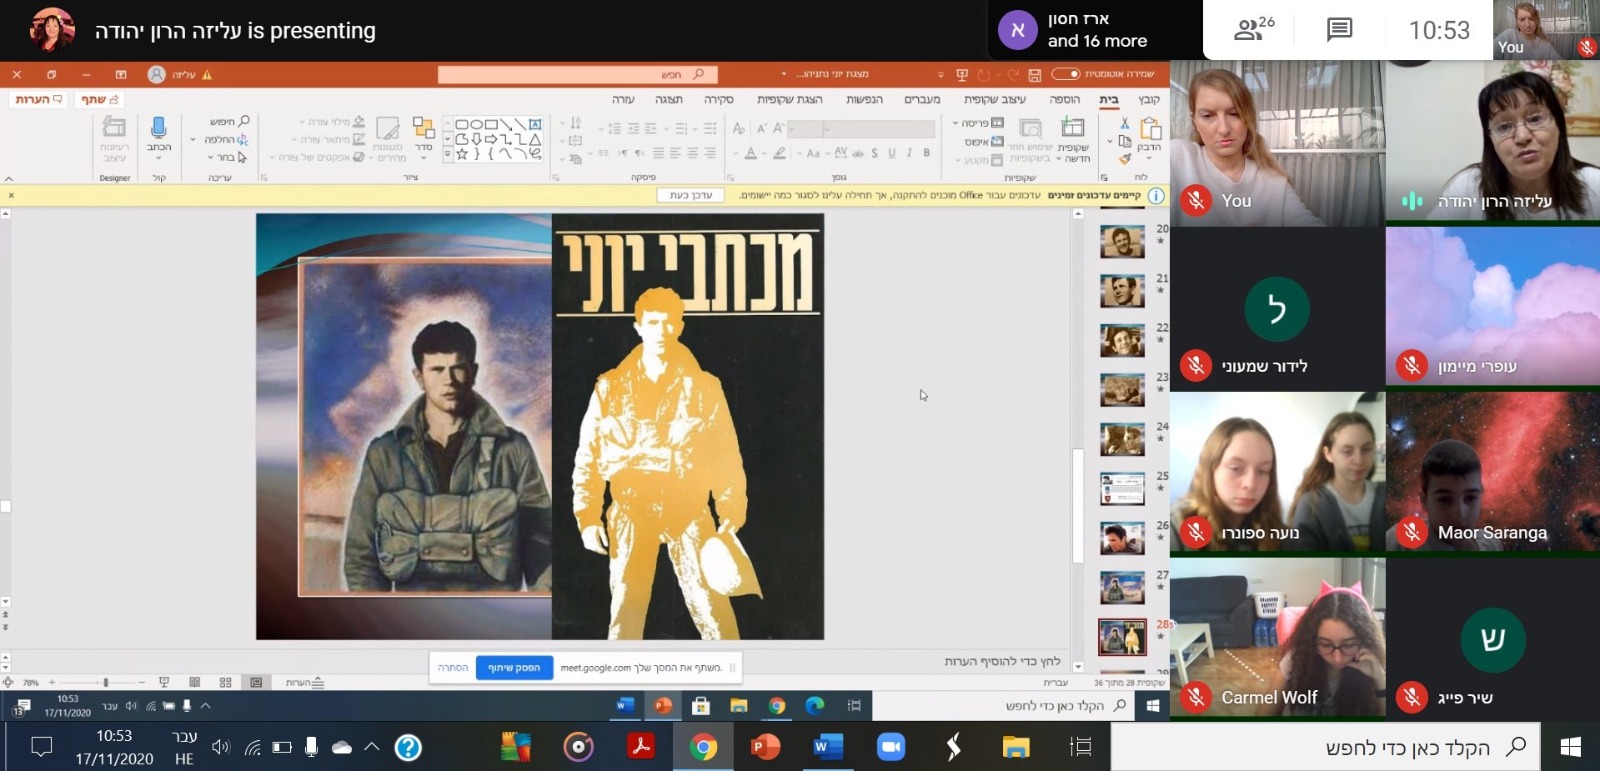
Task: Click the Format Painter brush icon
Action: coord(1124,158)
